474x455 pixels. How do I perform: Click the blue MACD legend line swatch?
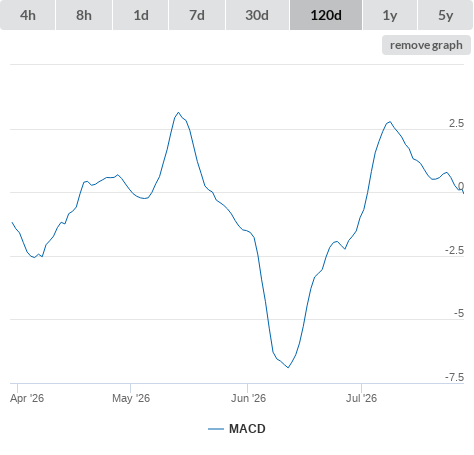pyautogui.click(x=216, y=429)
